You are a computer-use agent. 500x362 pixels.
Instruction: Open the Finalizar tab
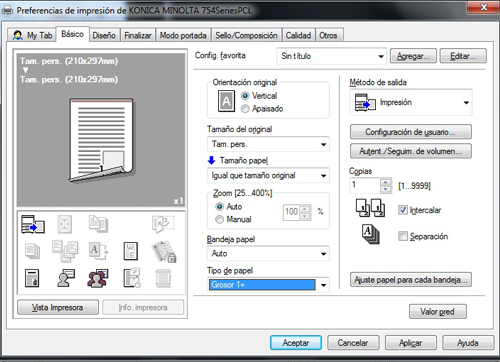[138, 35]
